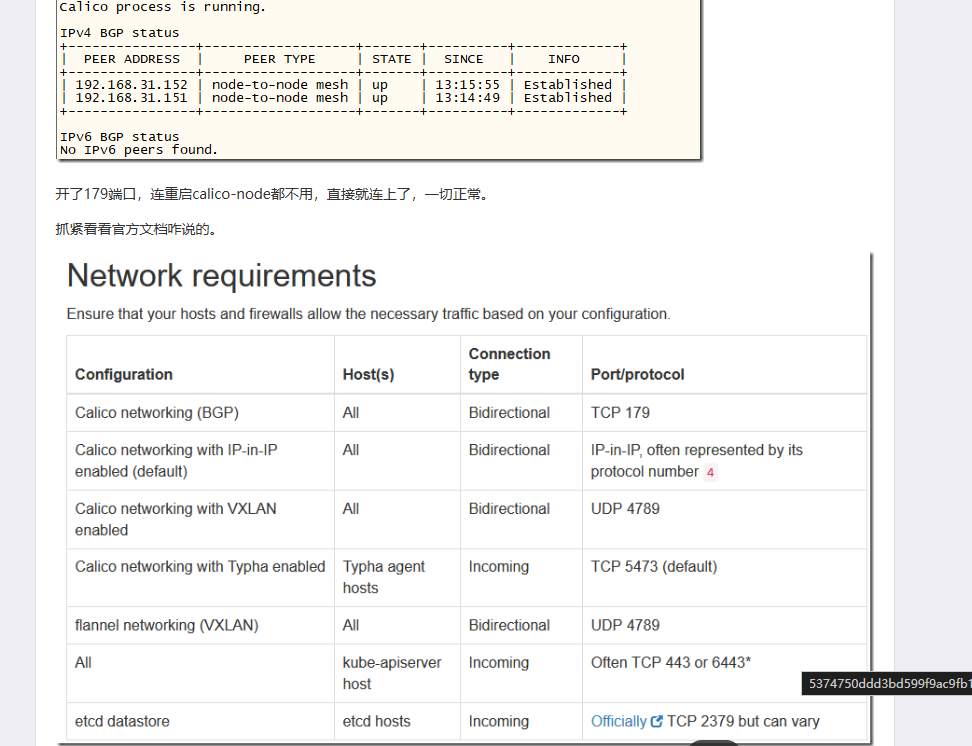Viewport: 972px width, 746px height.
Task: Select peer address '192.168.31.152'
Action: point(131,84)
